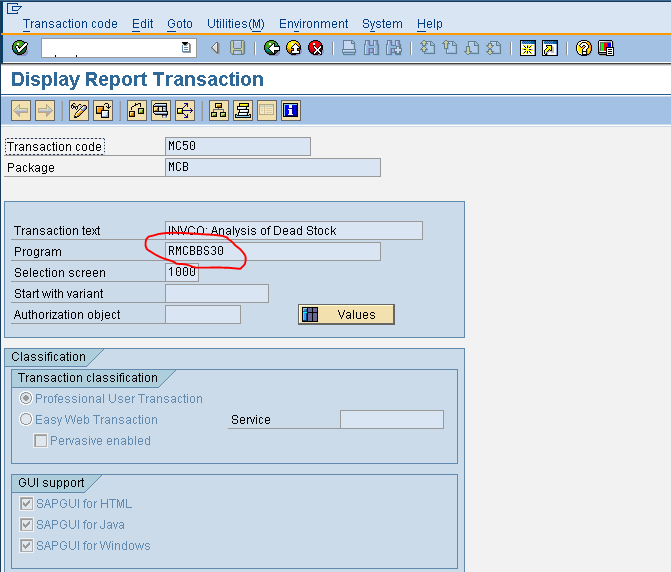Click the Previous Page icon

pos(449,48)
